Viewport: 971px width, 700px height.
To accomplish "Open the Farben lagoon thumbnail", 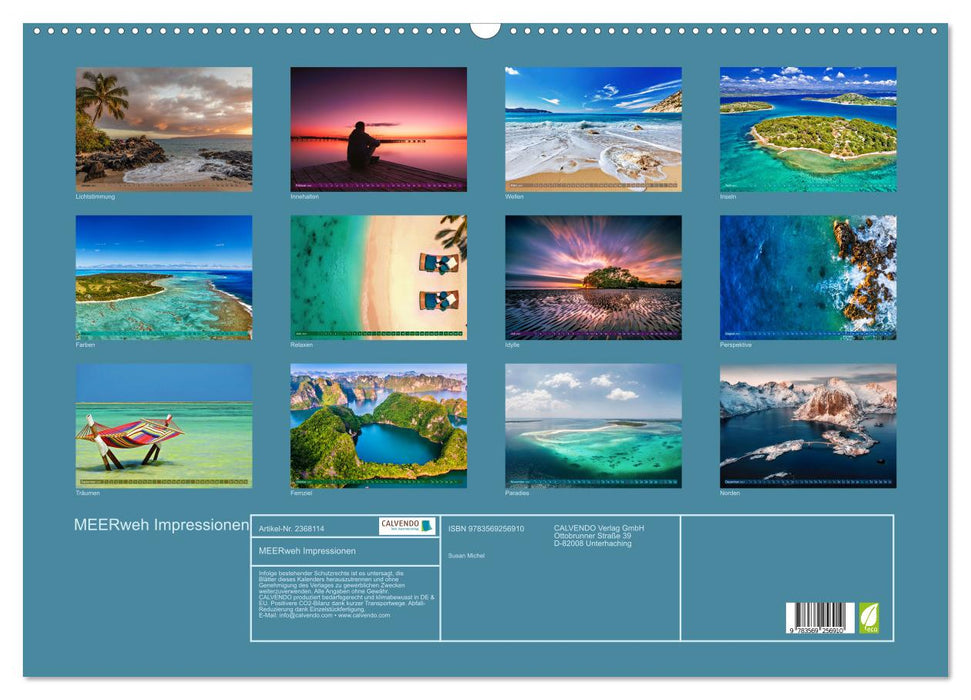I will tap(164, 277).
